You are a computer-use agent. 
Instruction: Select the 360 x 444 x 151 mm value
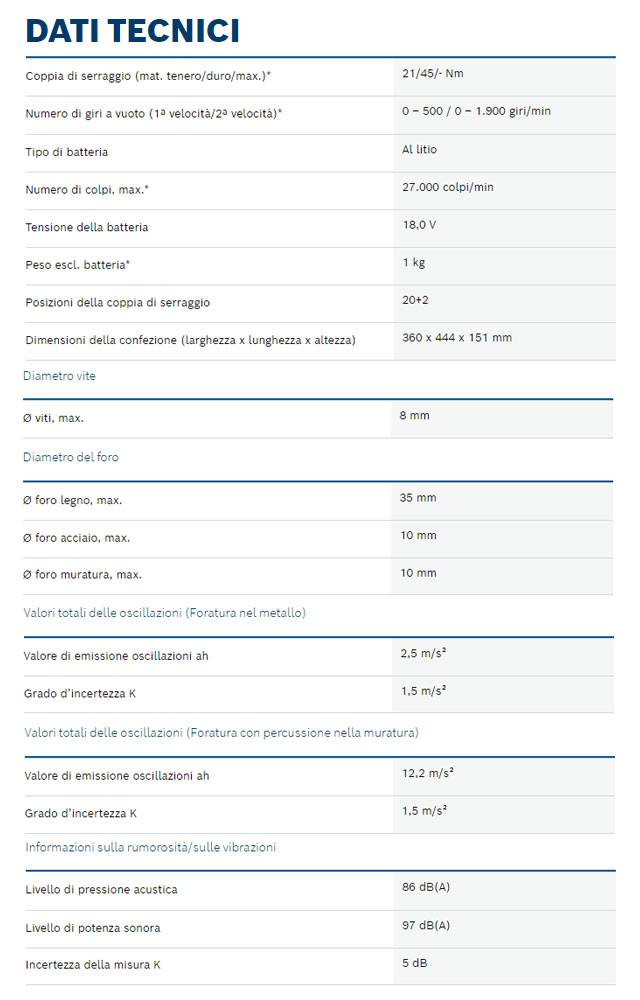point(457,337)
